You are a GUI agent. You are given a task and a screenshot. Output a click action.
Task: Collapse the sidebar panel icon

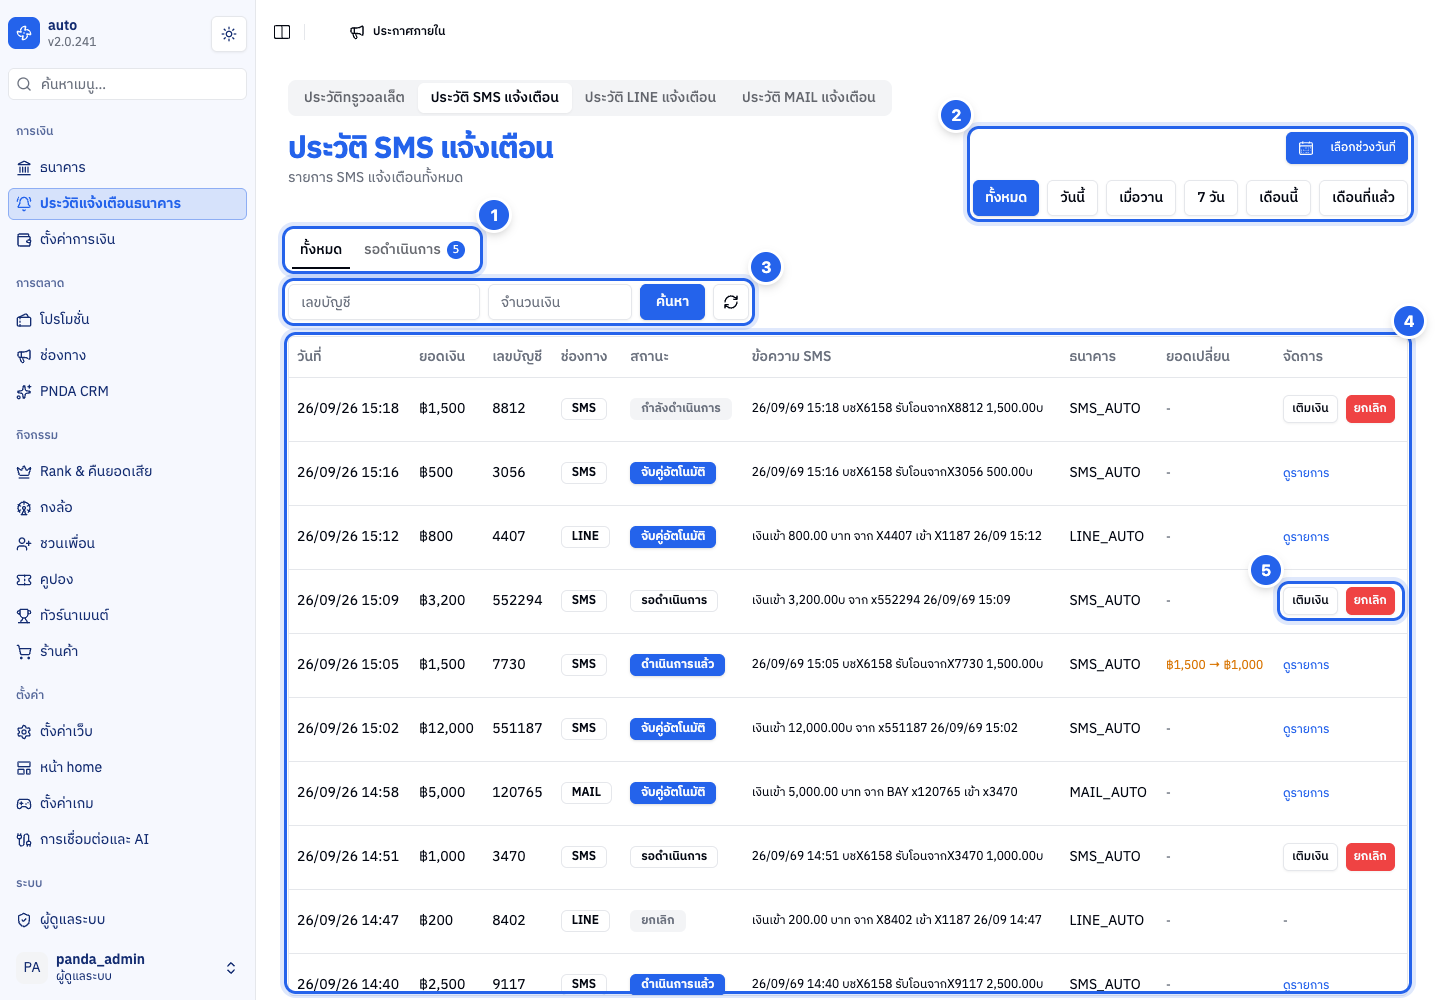[282, 32]
